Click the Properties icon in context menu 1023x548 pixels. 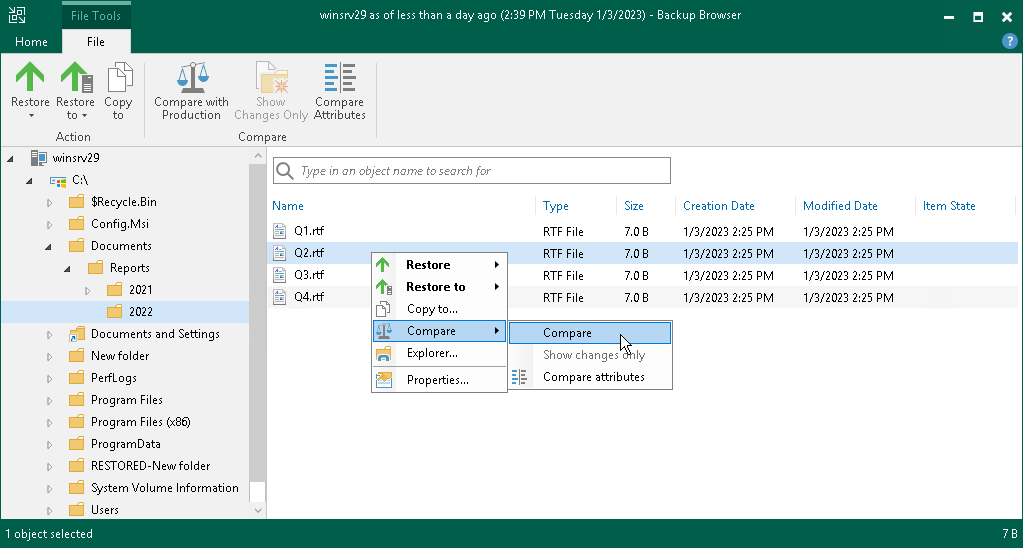384,380
